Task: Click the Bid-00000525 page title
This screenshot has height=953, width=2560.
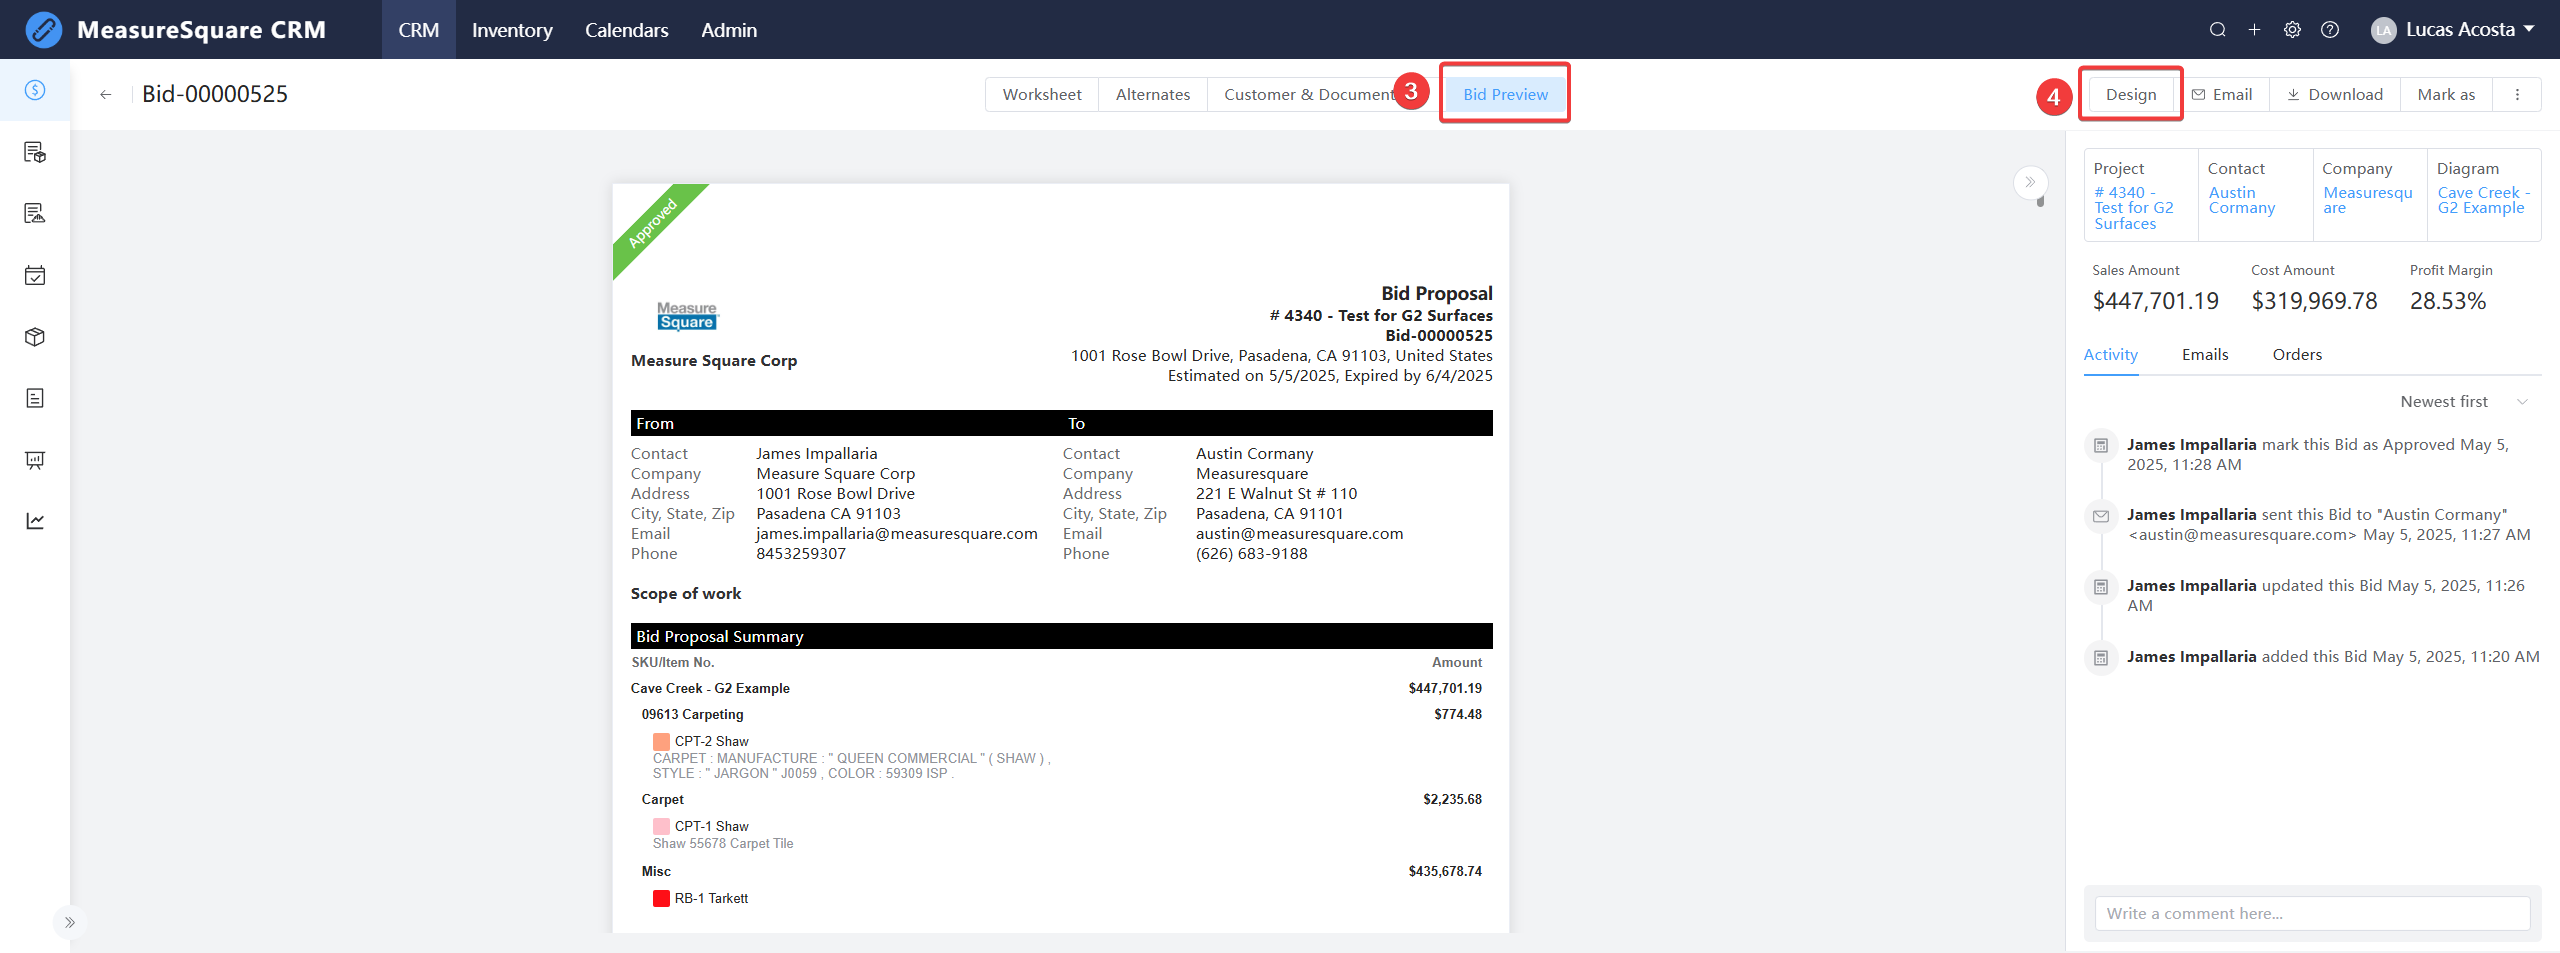Action: click(x=215, y=94)
